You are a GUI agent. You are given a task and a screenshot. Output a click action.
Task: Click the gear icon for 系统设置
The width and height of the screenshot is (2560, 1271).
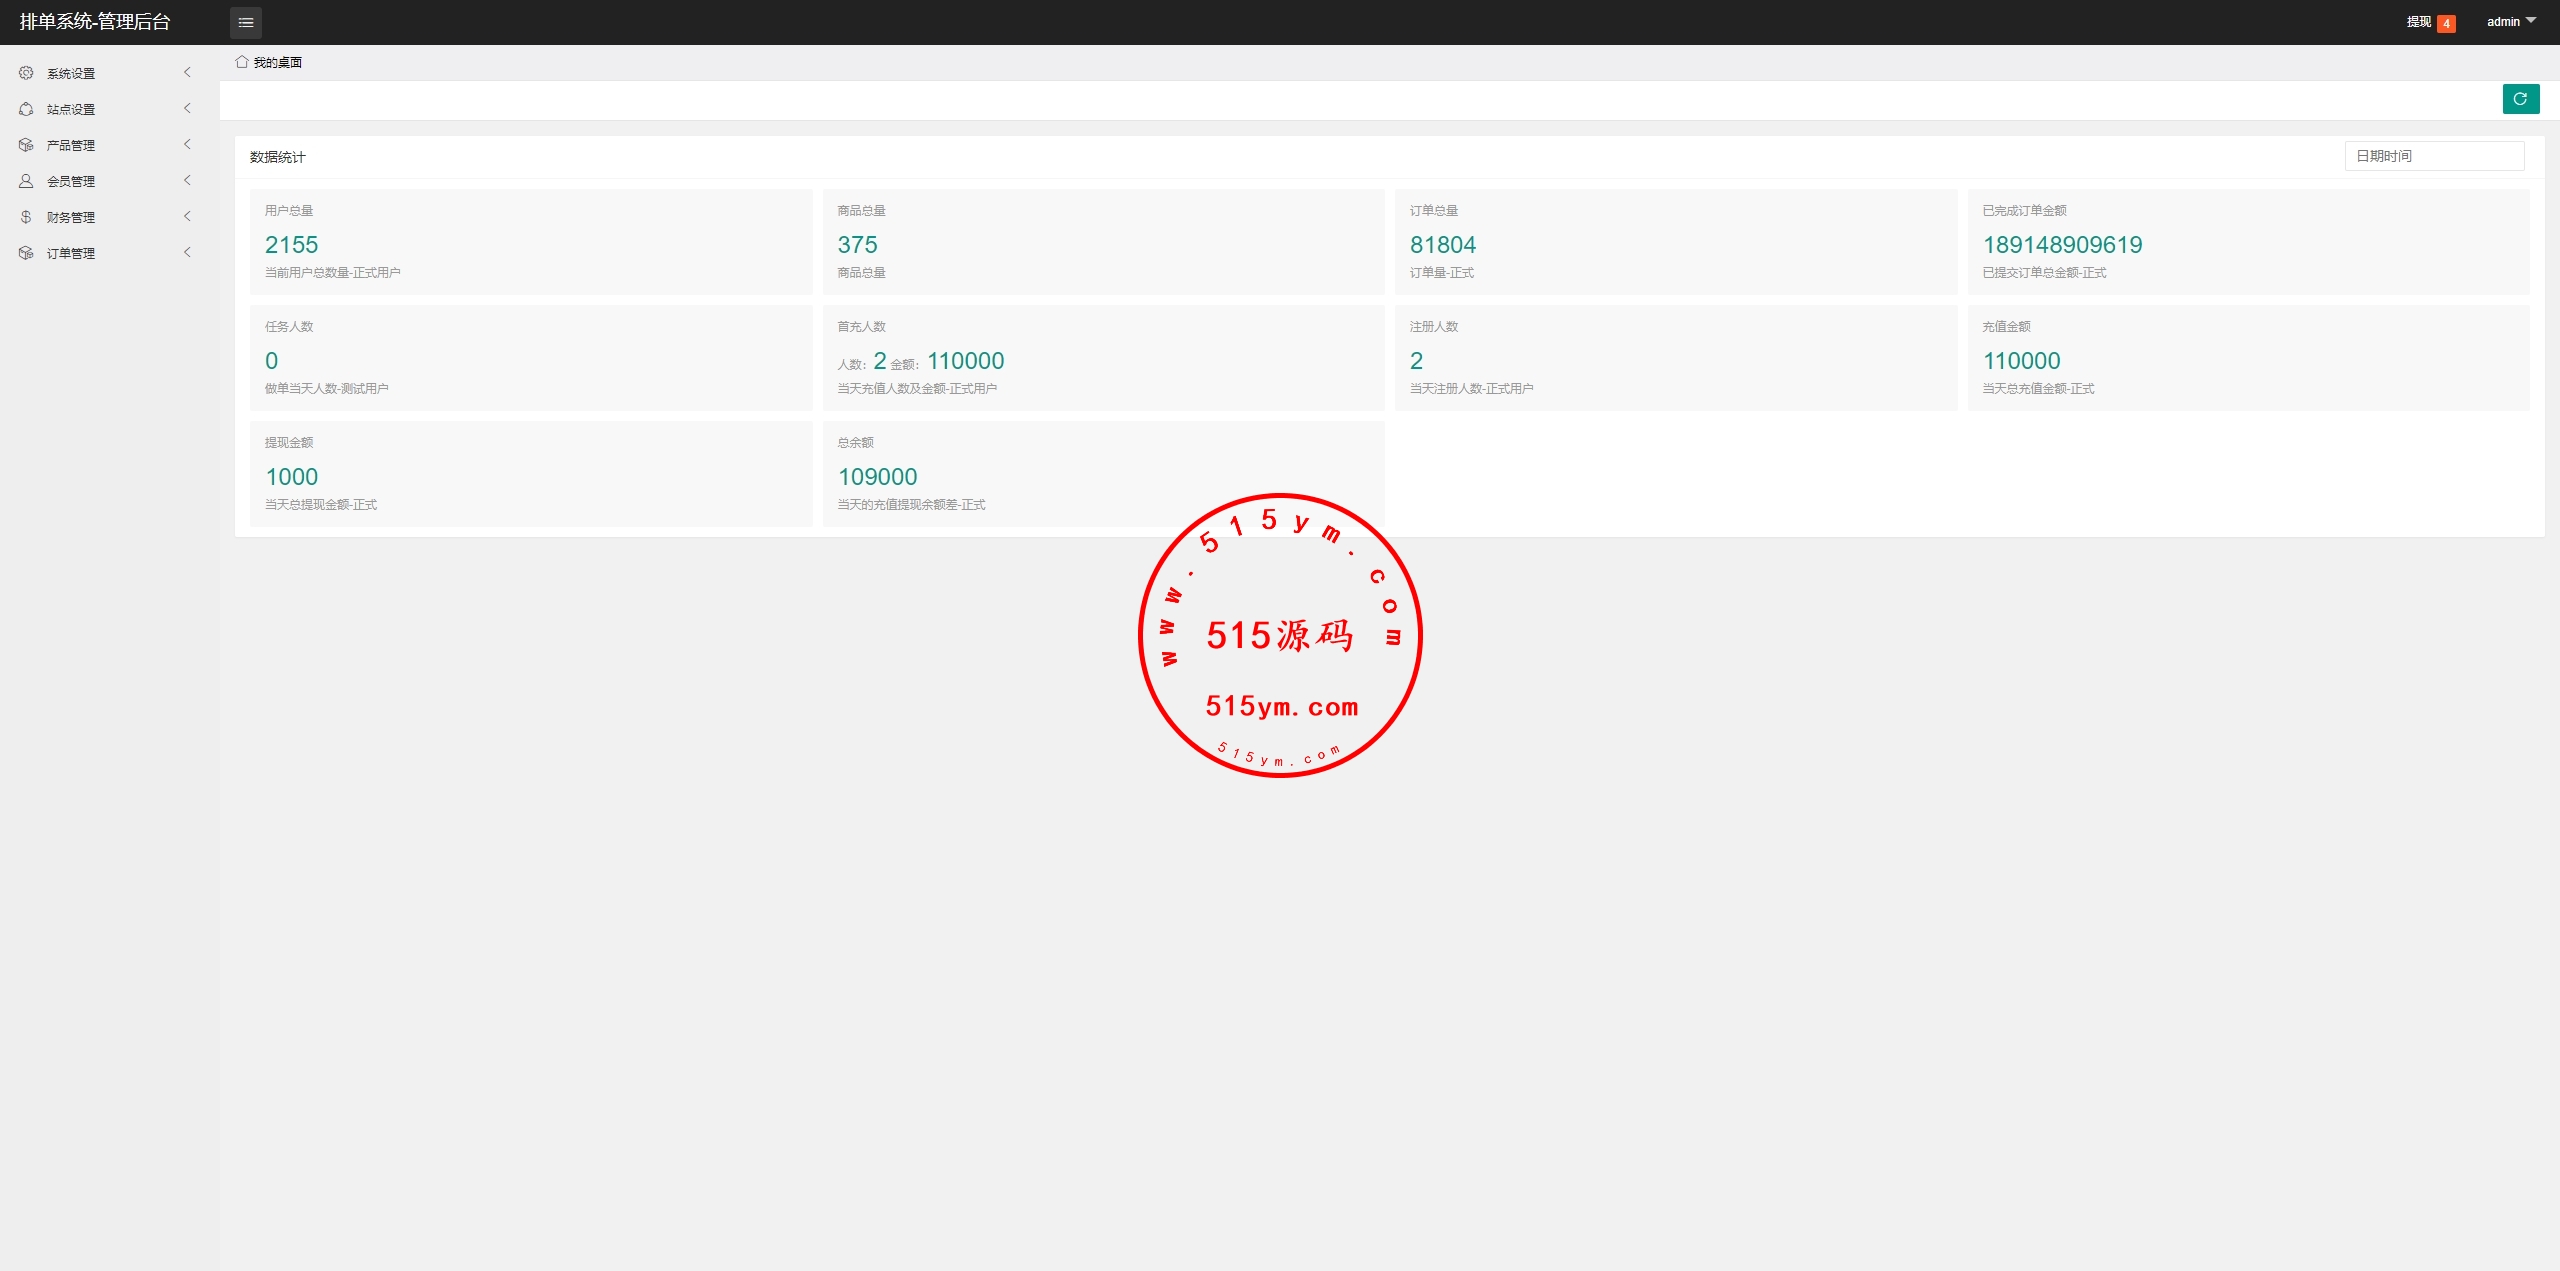(26, 73)
